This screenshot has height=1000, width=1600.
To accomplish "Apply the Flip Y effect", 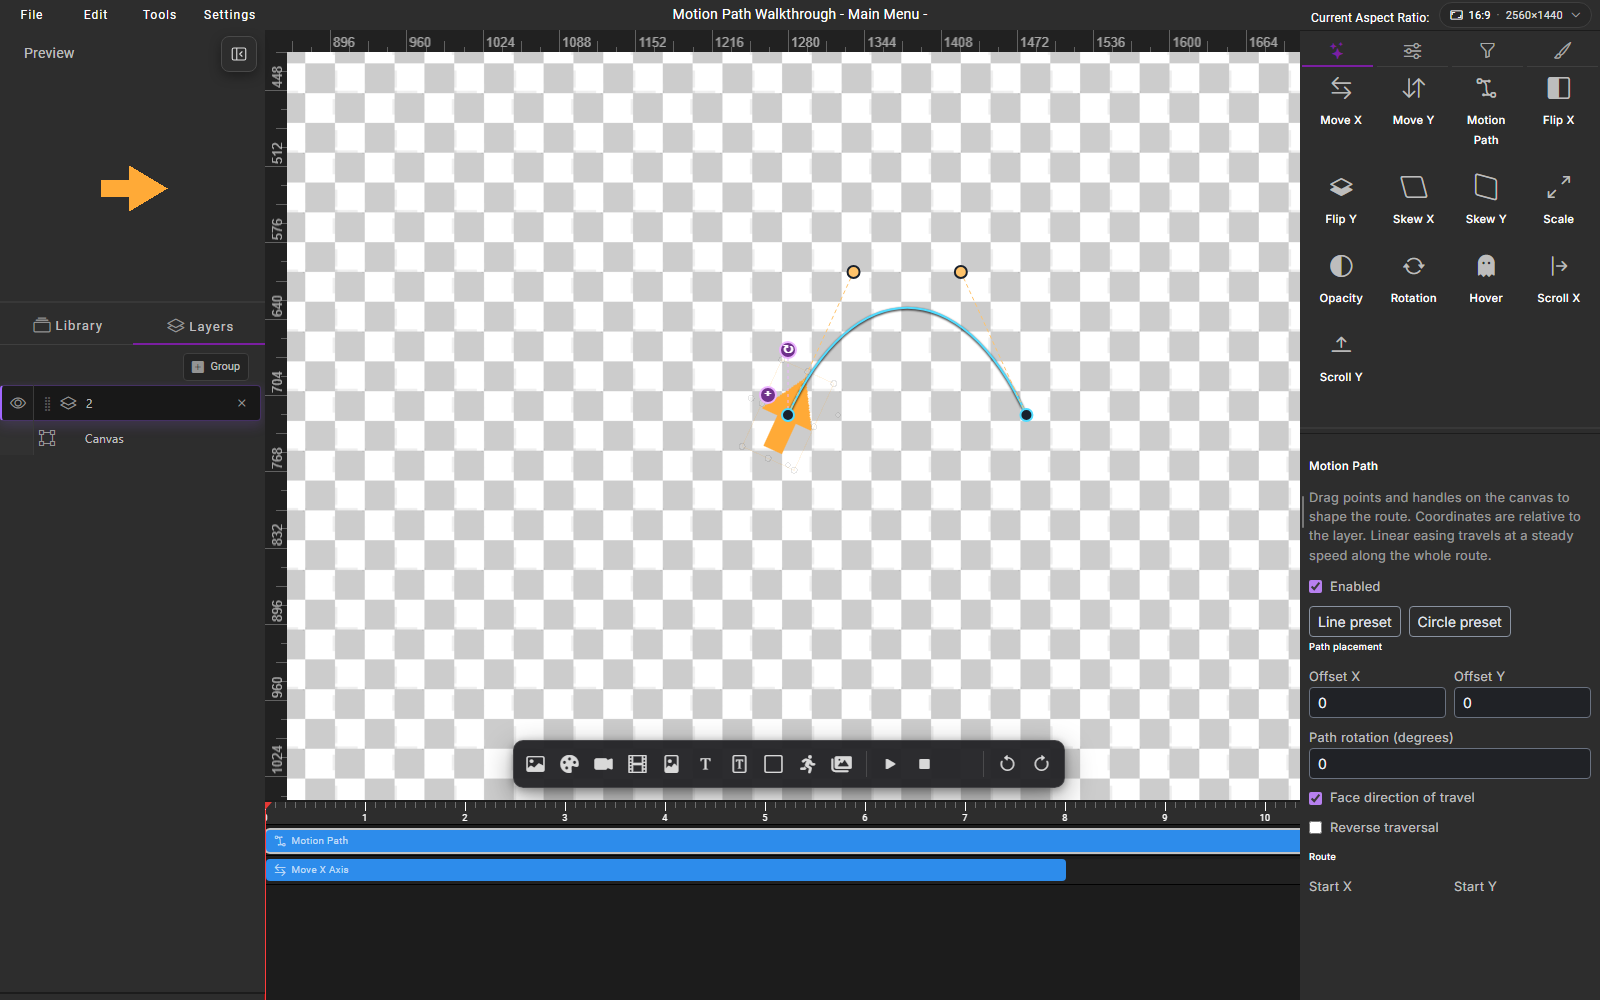I will coord(1341,200).
